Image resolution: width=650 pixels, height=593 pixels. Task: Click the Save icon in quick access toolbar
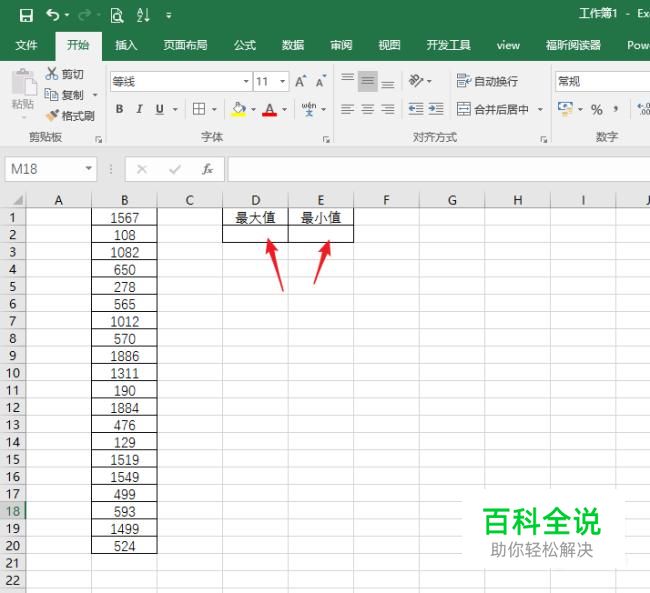tap(26, 15)
